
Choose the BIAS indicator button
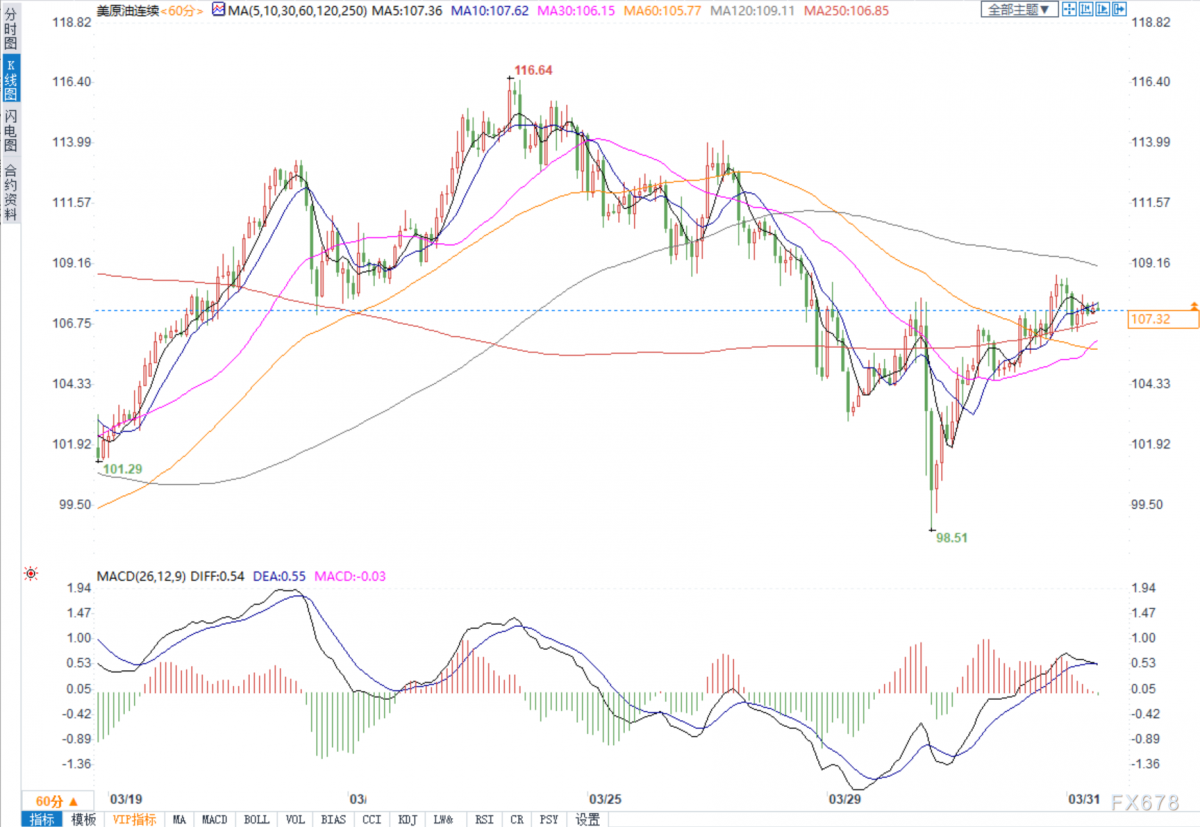(333, 819)
